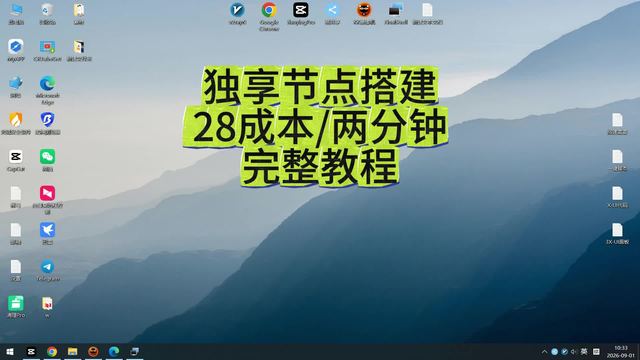Launch the green Pro app shortcut
The image size is (640, 360).
pos(16,307)
